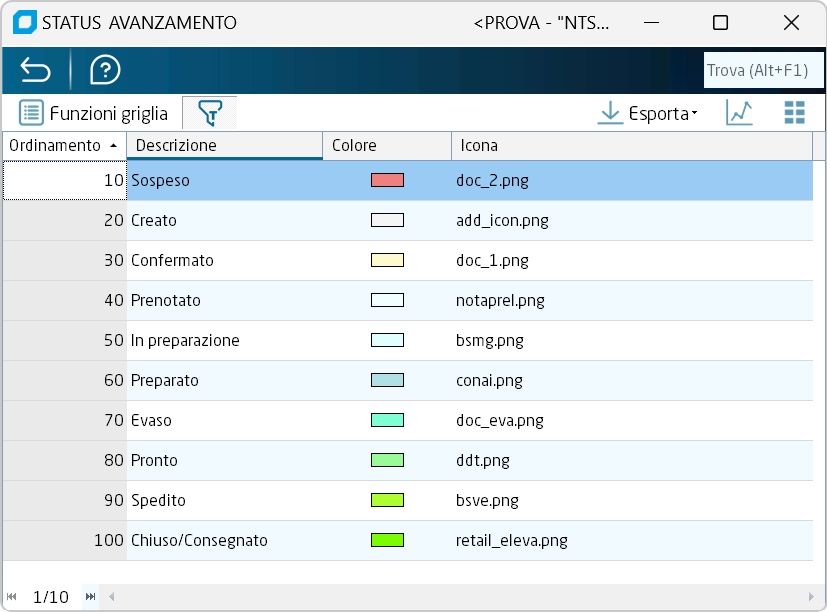Select the Pronto description cell
This screenshot has height=612, width=827.
[x=224, y=461]
